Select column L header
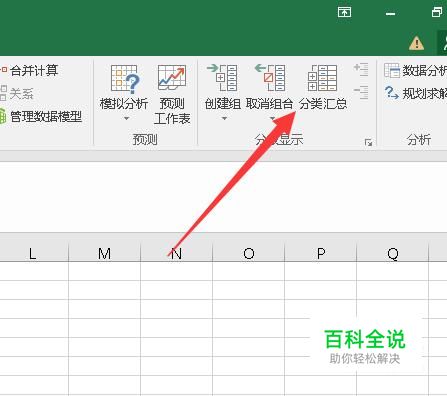 pos(32,253)
